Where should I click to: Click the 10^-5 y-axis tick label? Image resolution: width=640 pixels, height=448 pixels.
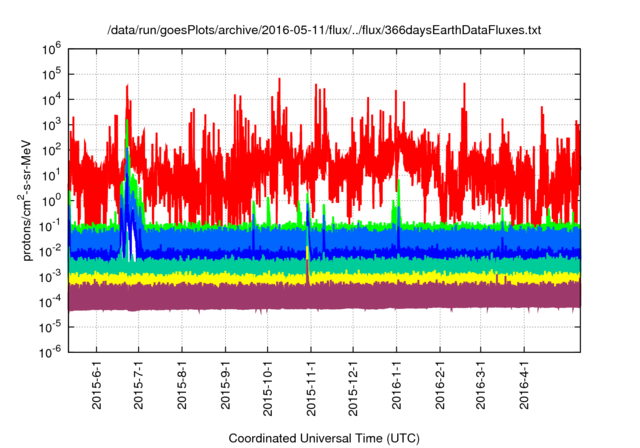pos(50,327)
